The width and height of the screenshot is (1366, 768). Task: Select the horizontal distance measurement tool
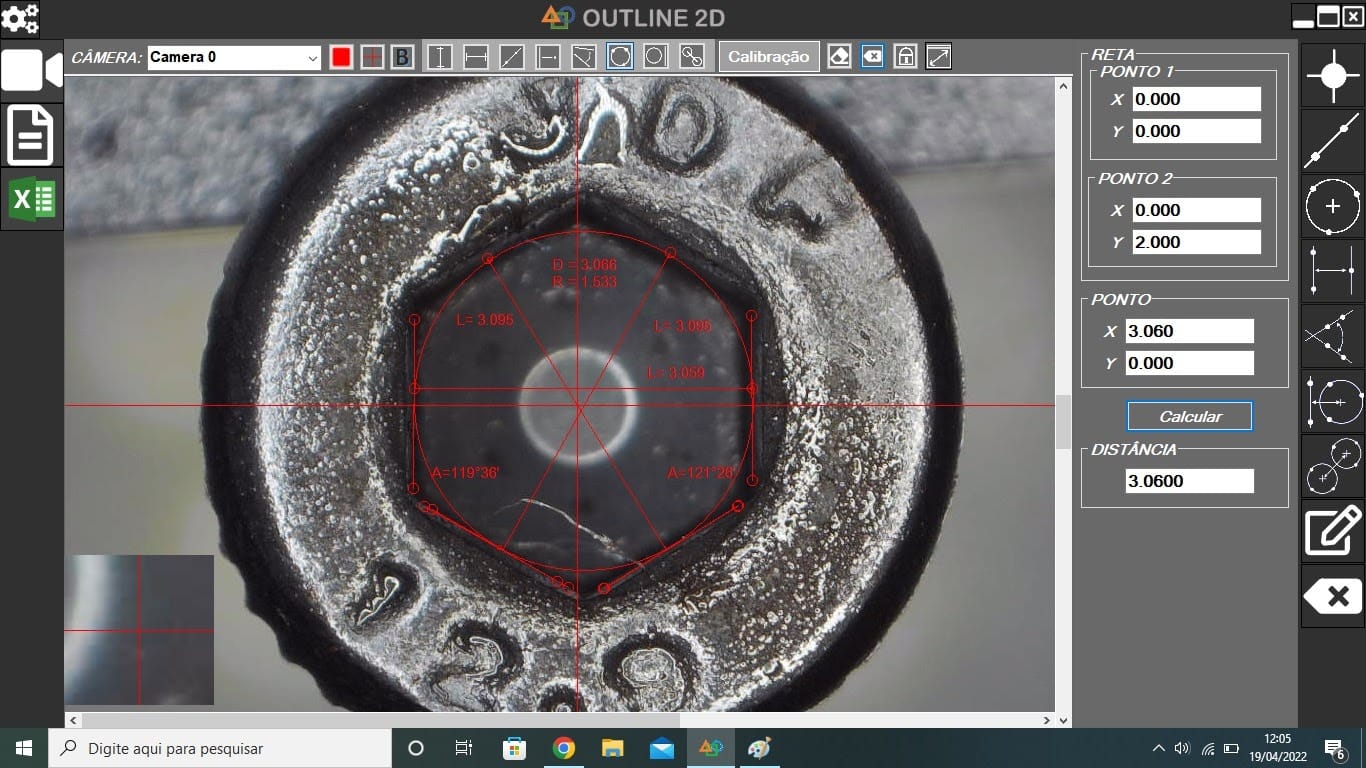(x=476, y=57)
